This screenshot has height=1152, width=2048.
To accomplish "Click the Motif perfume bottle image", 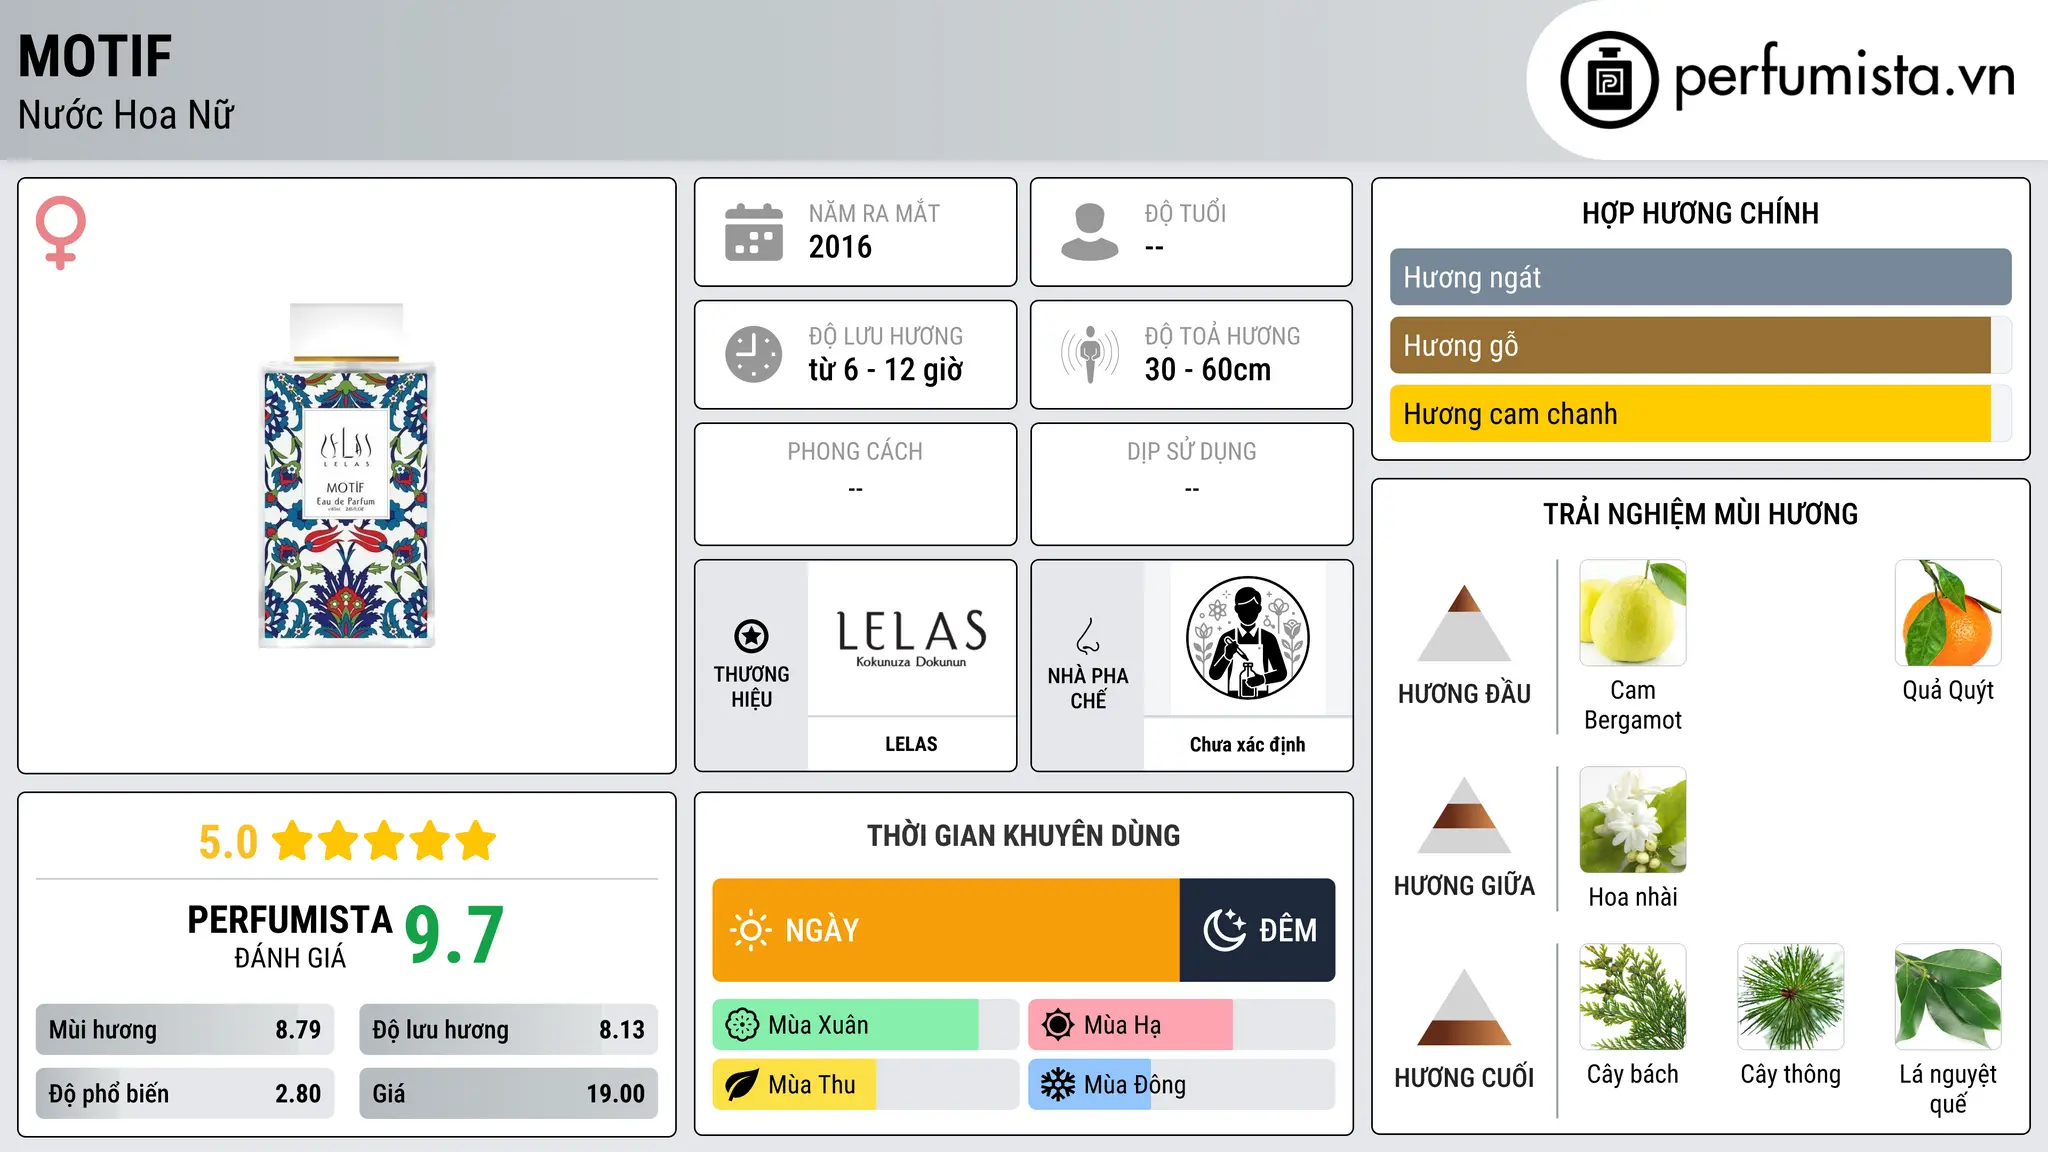I will coord(347,476).
